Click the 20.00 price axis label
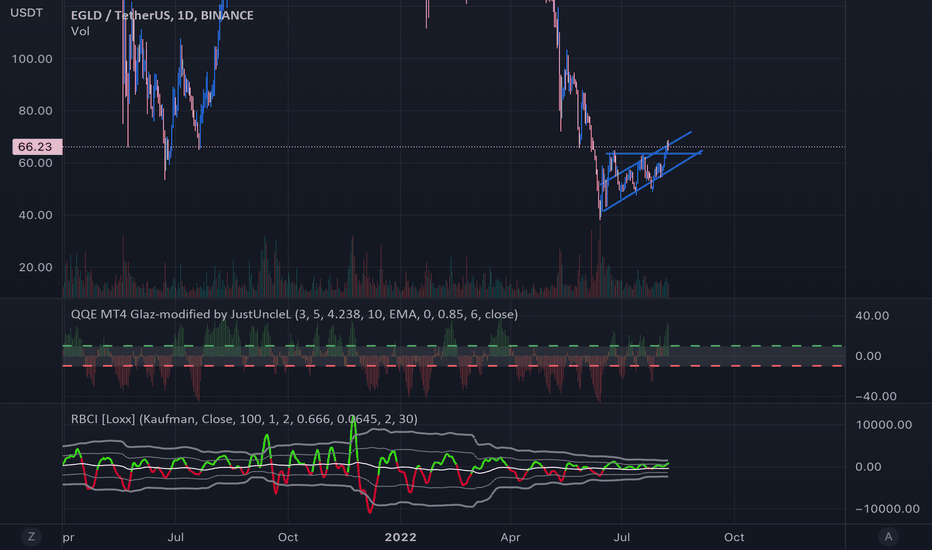The height and width of the screenshot is (550, 932). pyautogui.click(x=35, y=268)
